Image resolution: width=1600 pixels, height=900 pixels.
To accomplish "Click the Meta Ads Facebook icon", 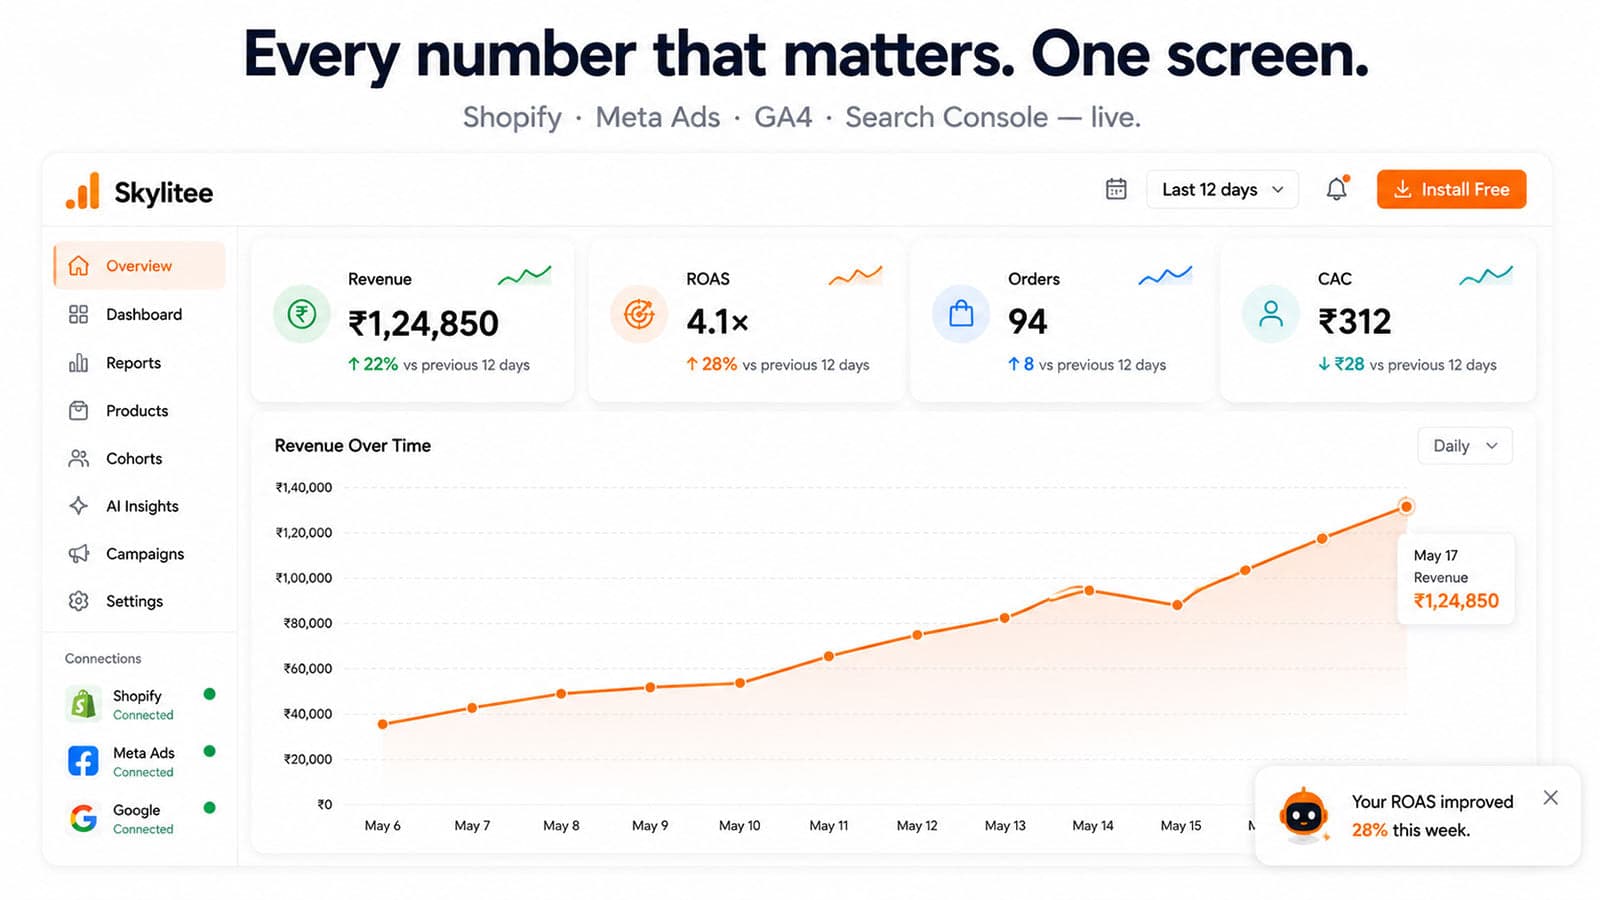I will [83, 761].
